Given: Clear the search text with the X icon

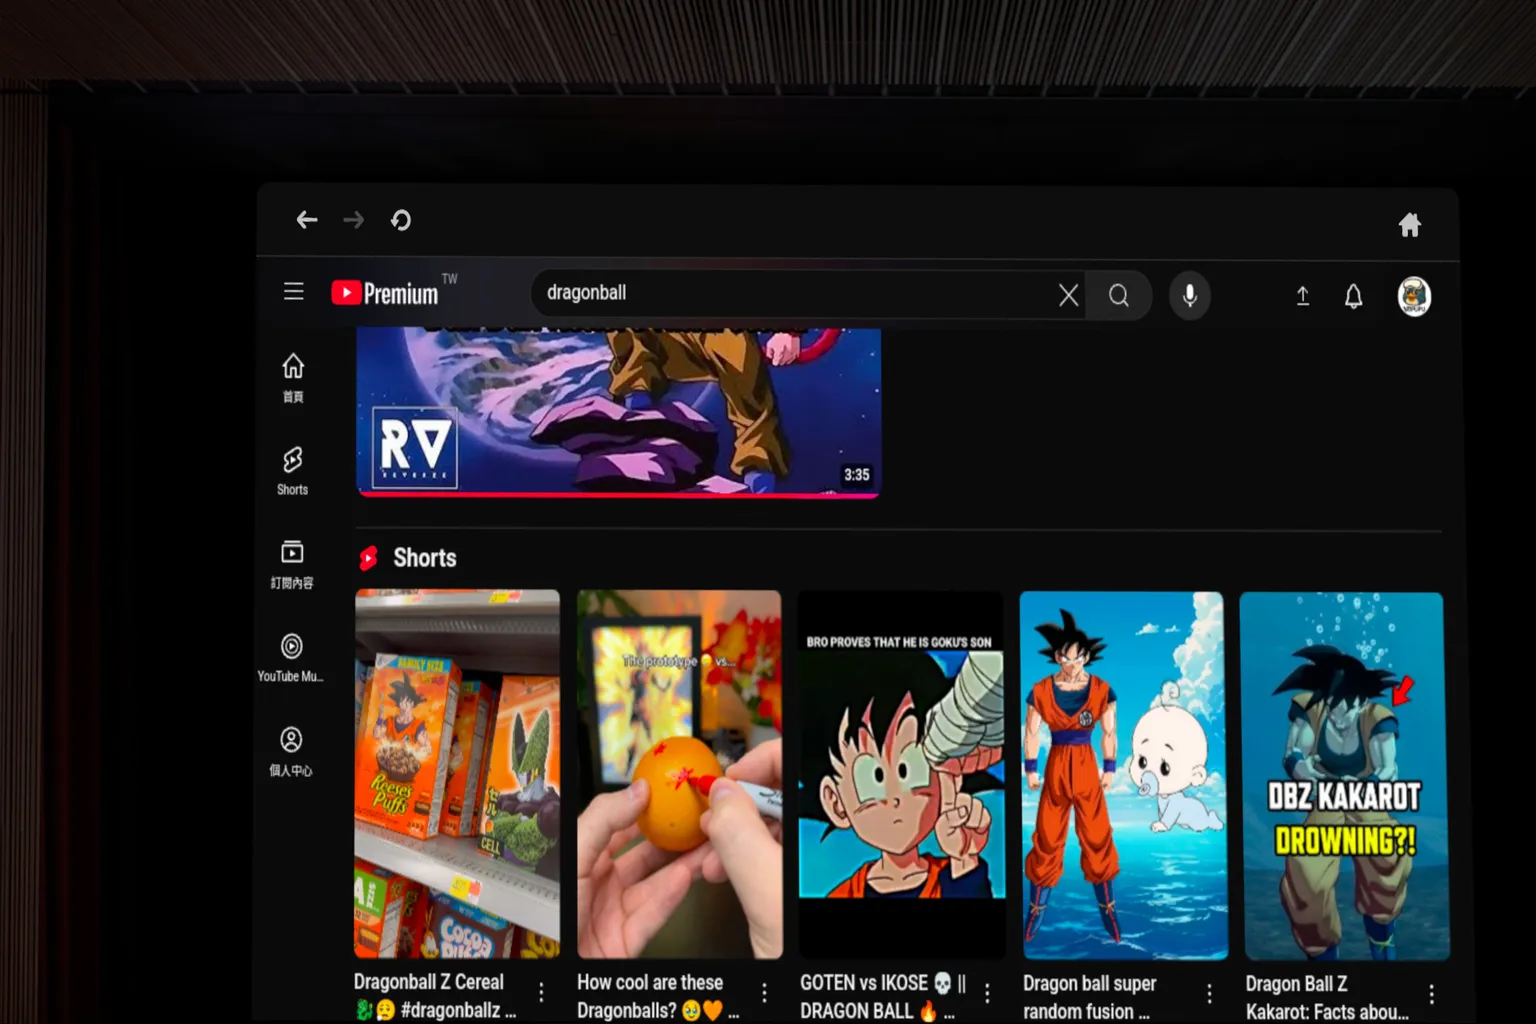Looking at the screenshot, I should 1068,295.
